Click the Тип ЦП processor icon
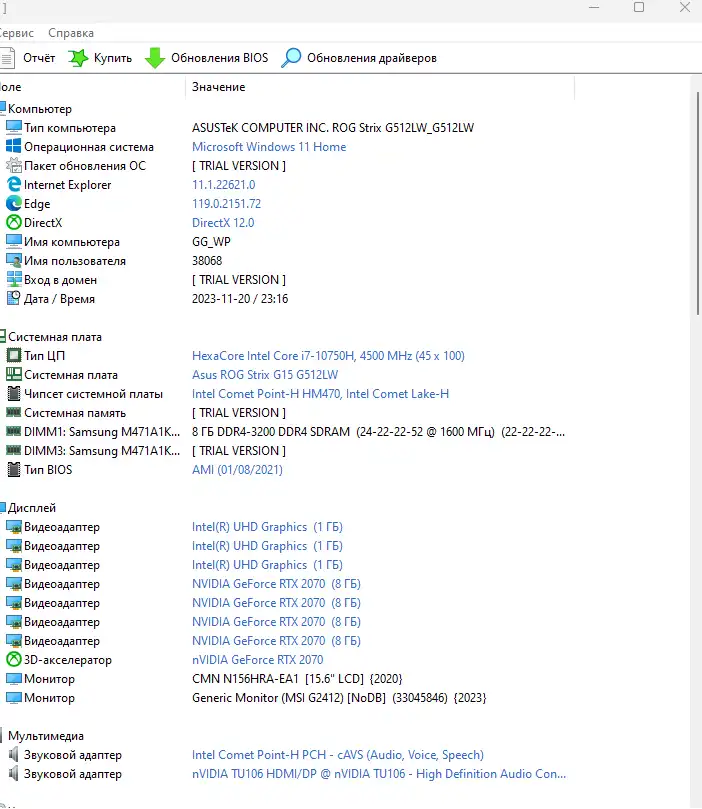Viewport: 702px width, 809px height. coord(13,355)
